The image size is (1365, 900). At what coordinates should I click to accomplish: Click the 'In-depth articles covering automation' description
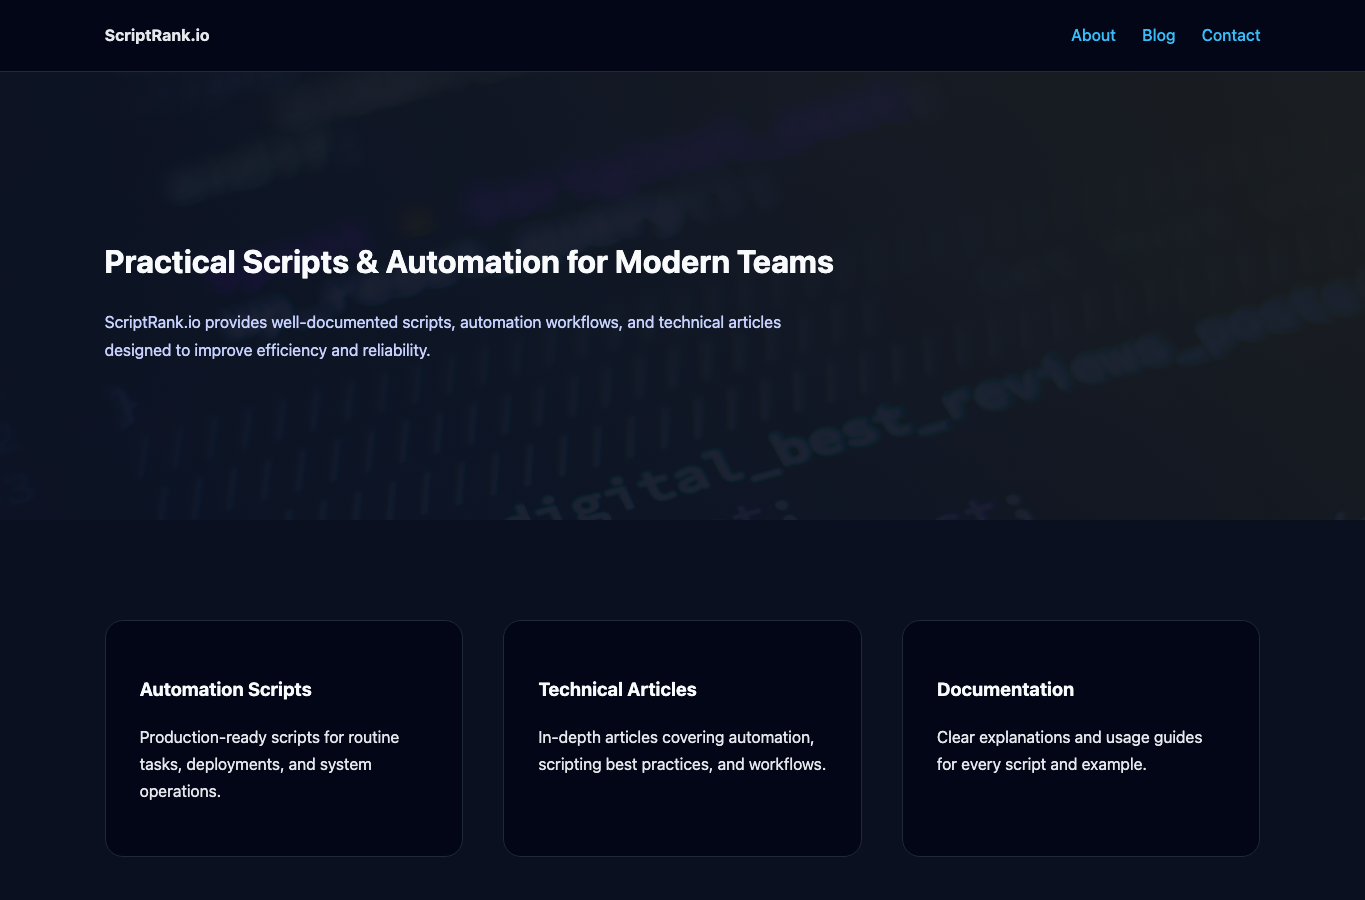(x=682, y=751)
